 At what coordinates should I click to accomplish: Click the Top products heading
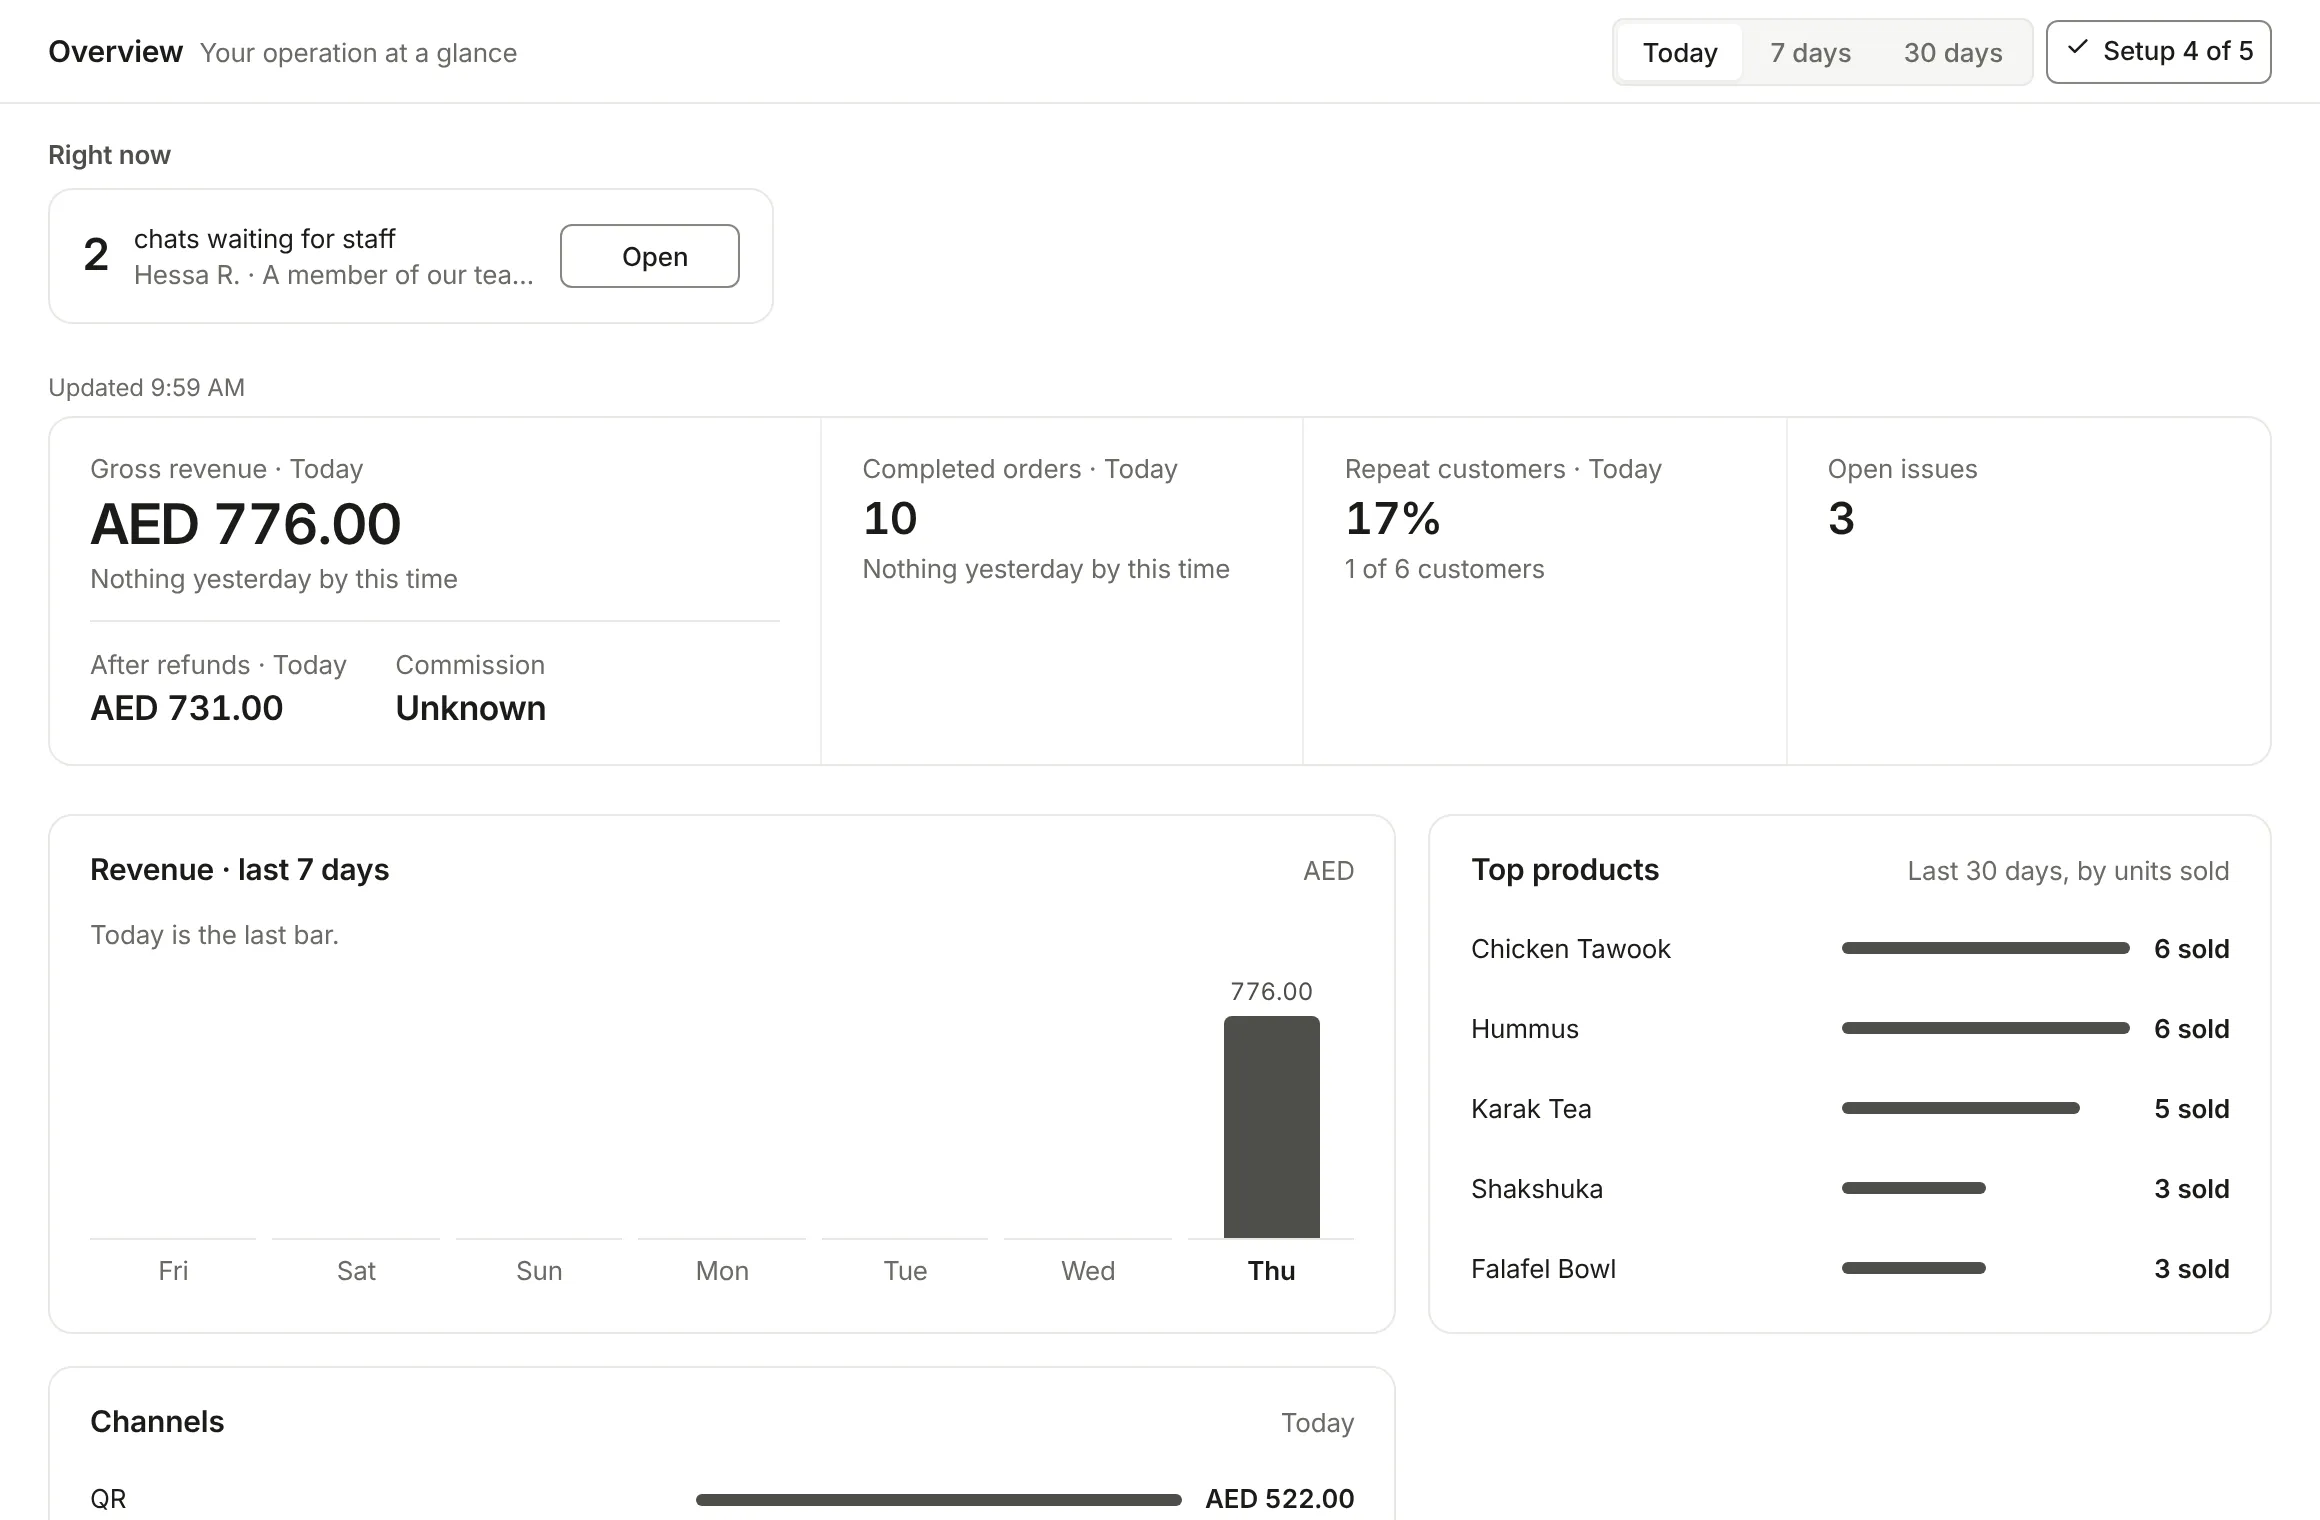coord(1565,870)
